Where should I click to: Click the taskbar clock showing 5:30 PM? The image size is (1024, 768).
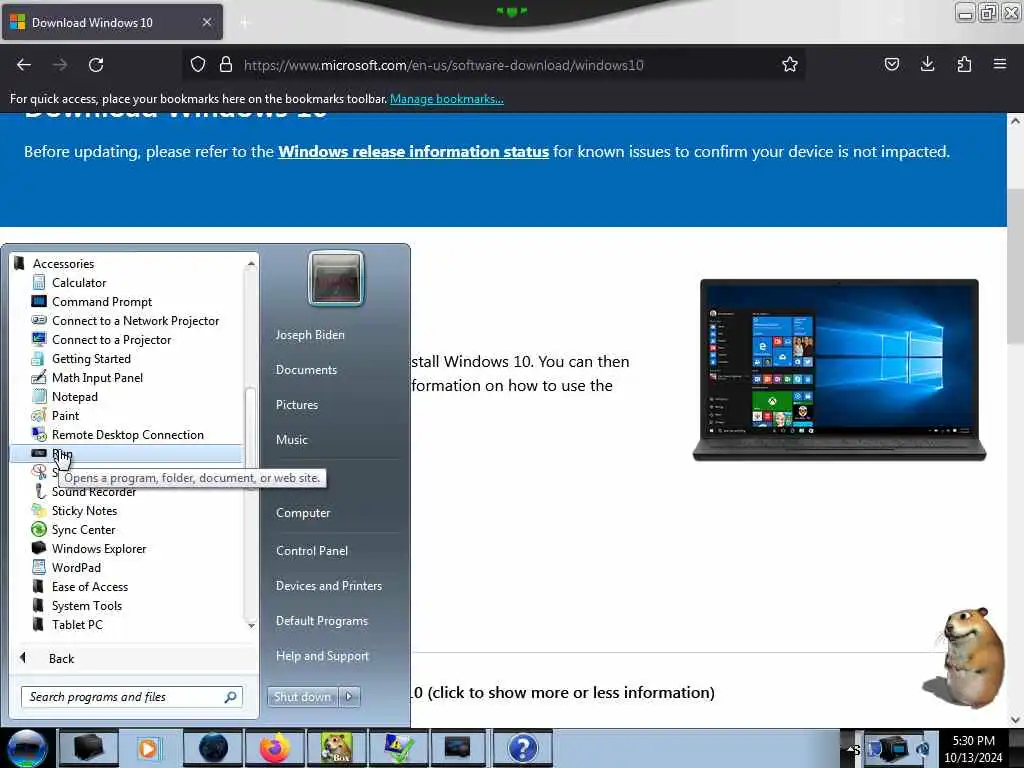(973, 749)
